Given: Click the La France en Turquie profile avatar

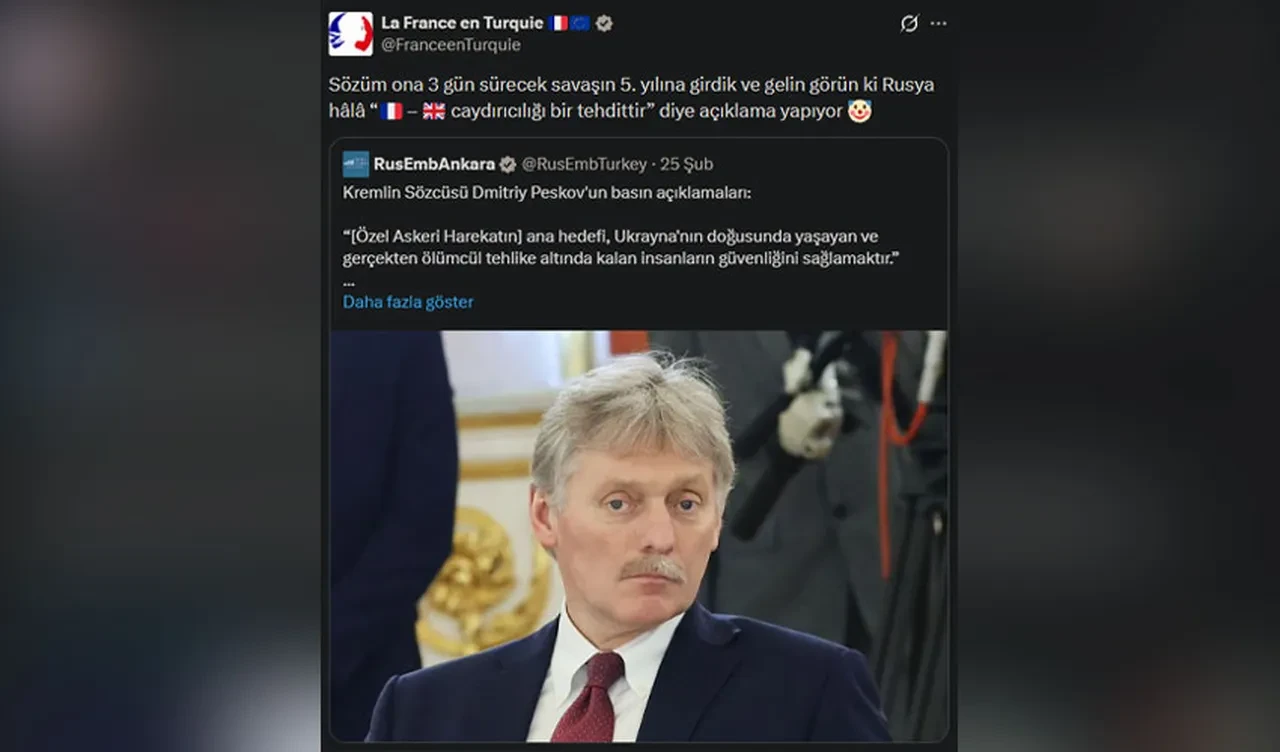Looking at the screenshot, I should (350, 33).
